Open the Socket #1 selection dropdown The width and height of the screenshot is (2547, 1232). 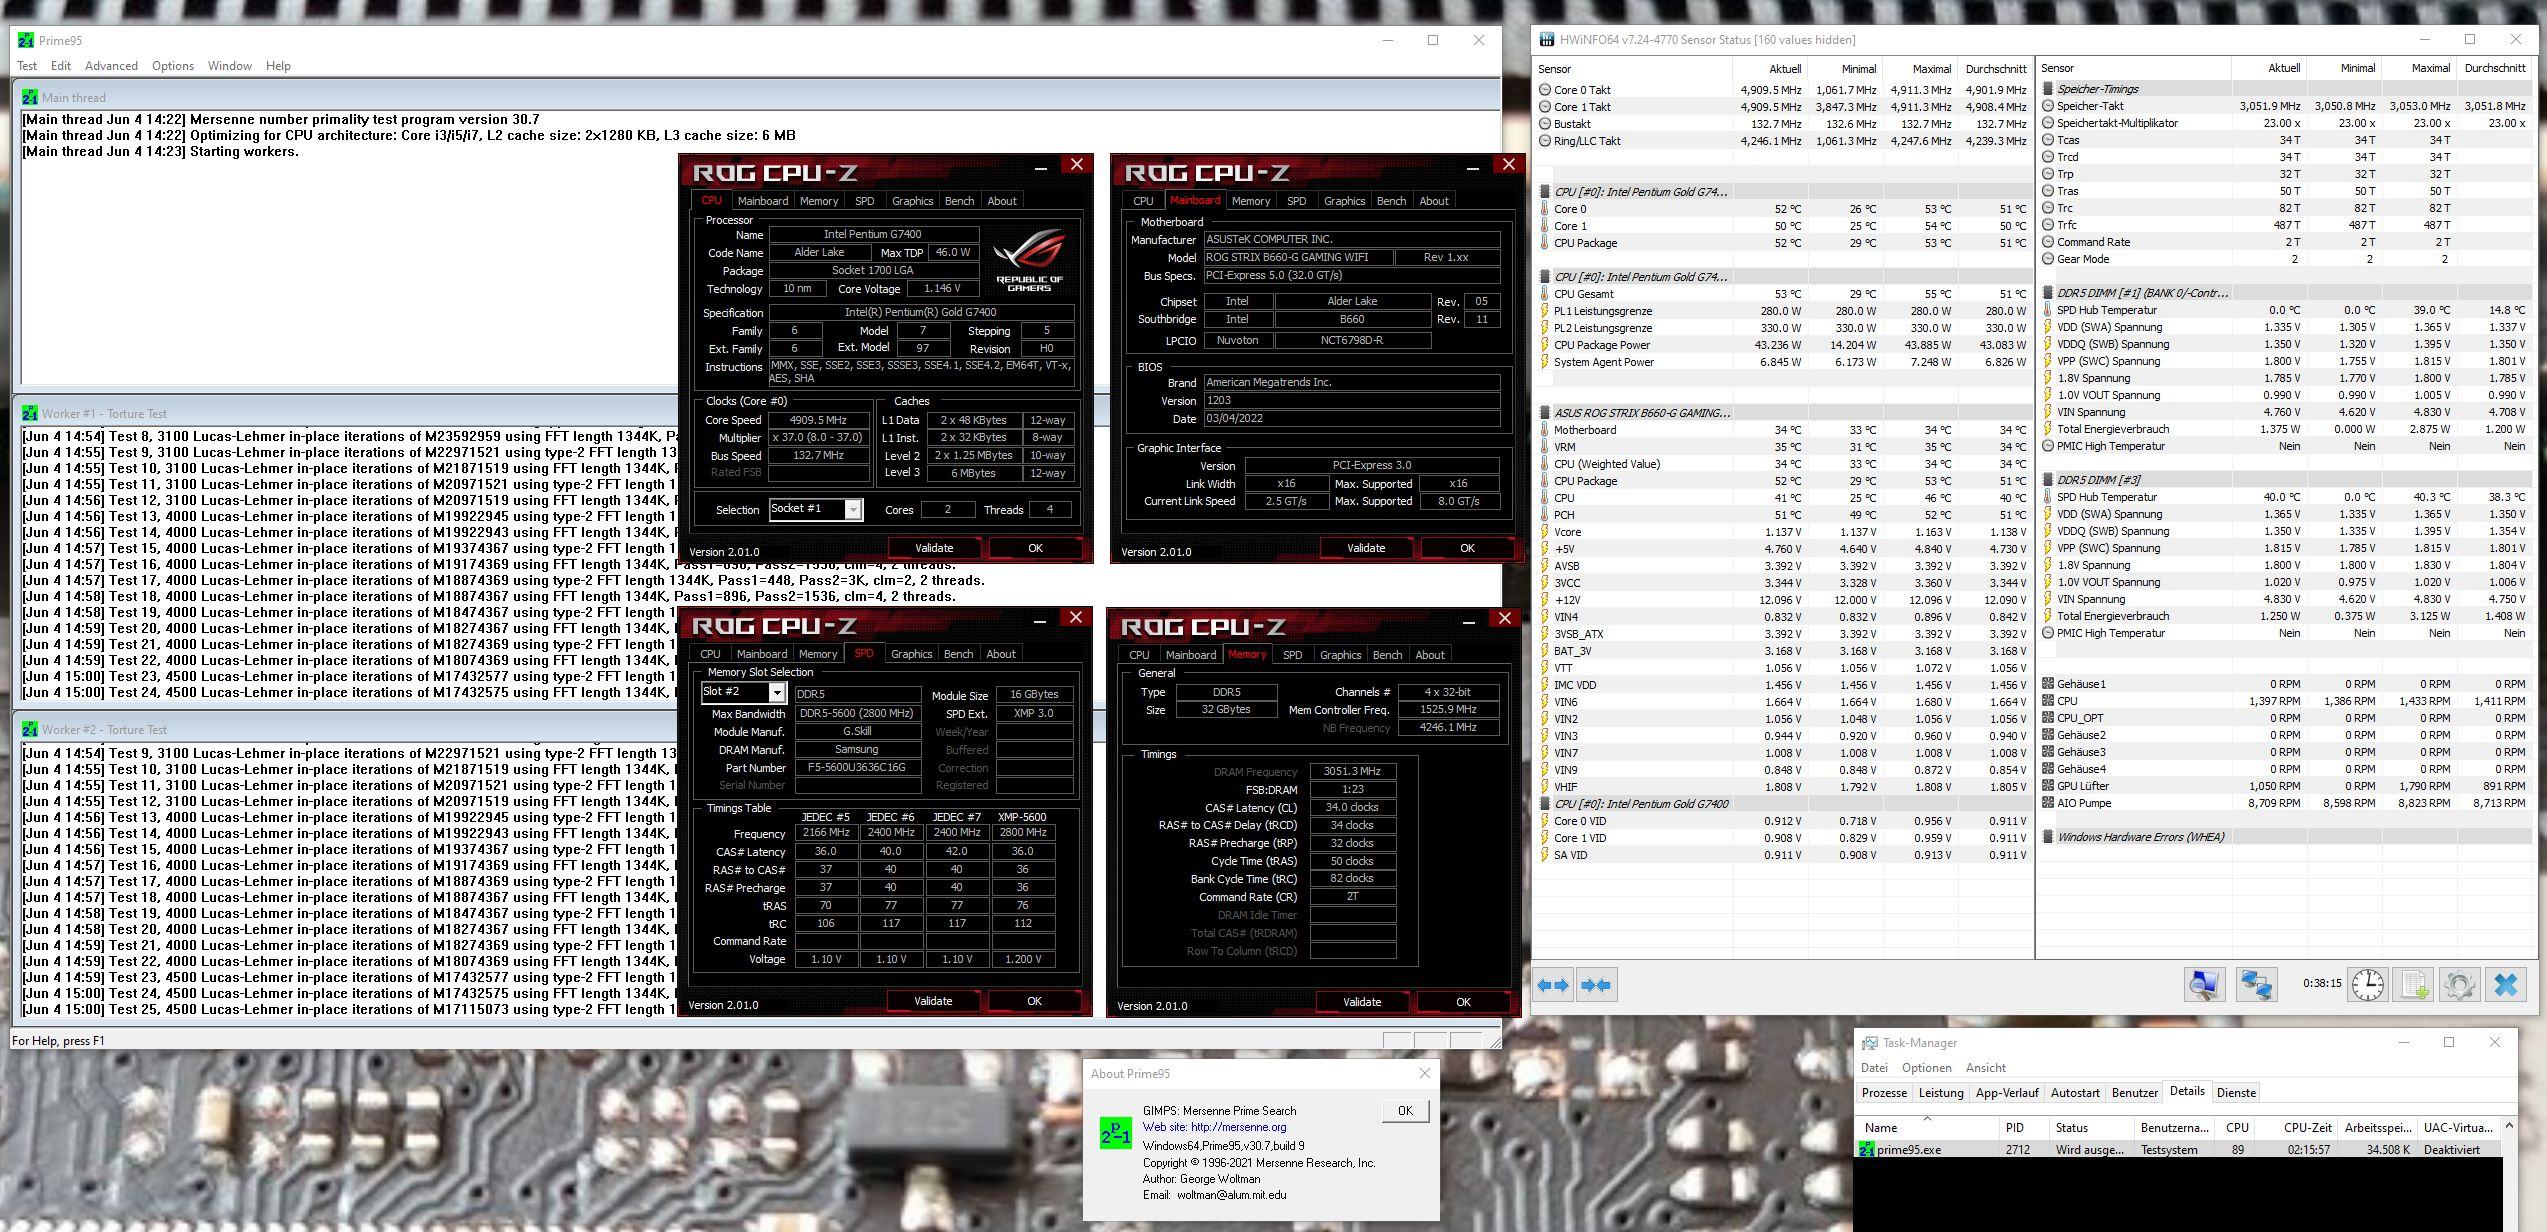(853, 509)
